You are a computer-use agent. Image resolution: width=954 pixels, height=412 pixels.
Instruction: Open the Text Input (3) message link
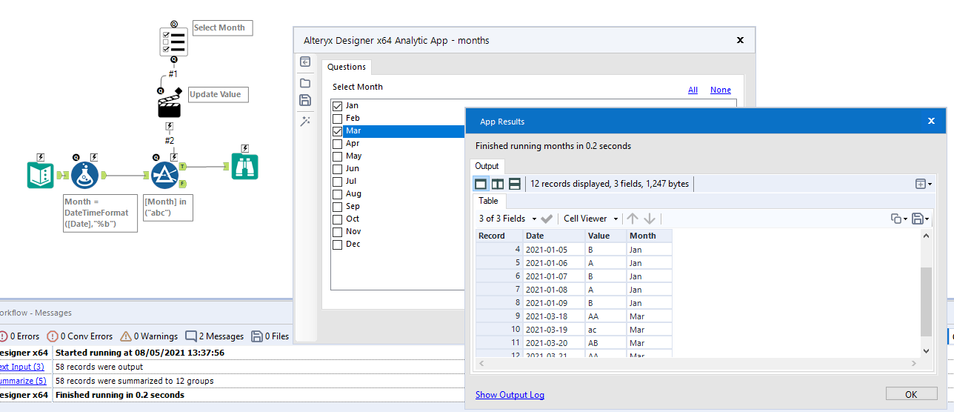(x=22, y=366)
